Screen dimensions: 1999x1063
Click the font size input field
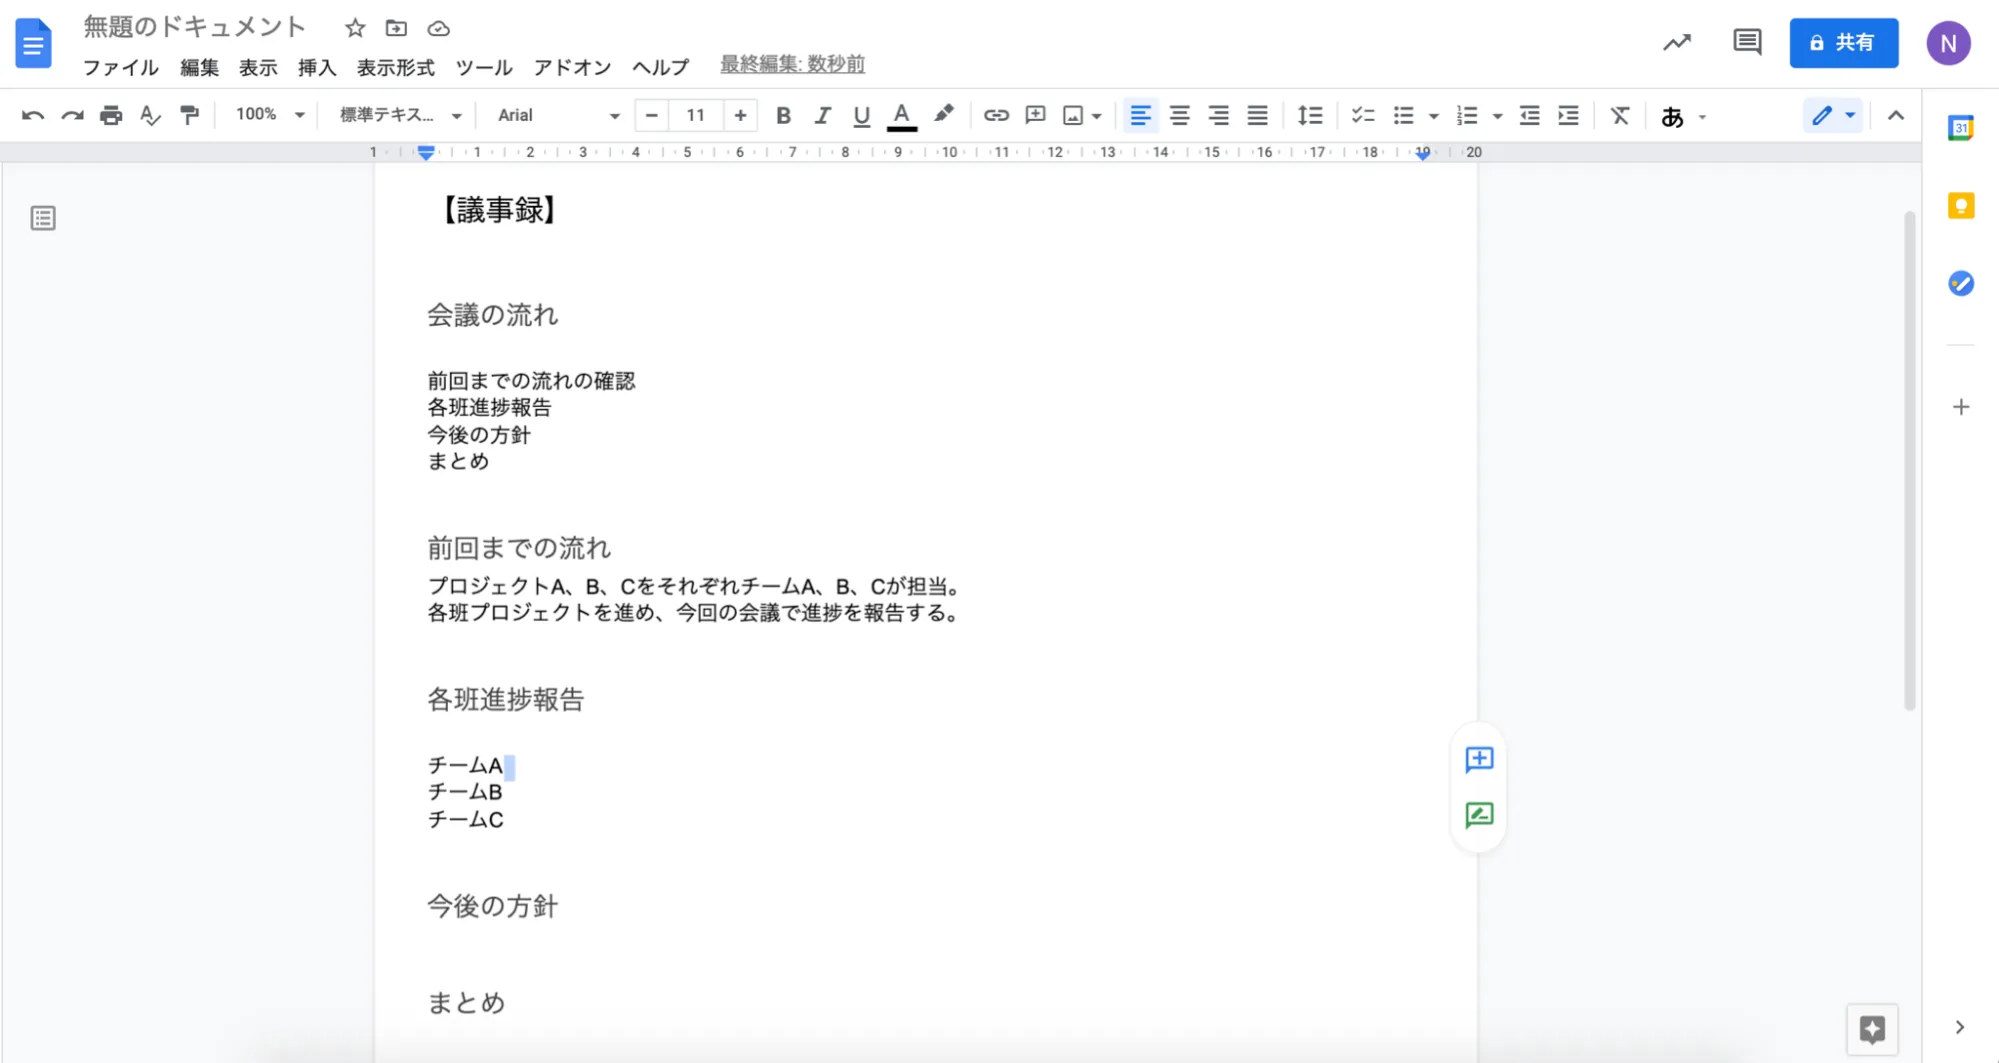(695, 116)
